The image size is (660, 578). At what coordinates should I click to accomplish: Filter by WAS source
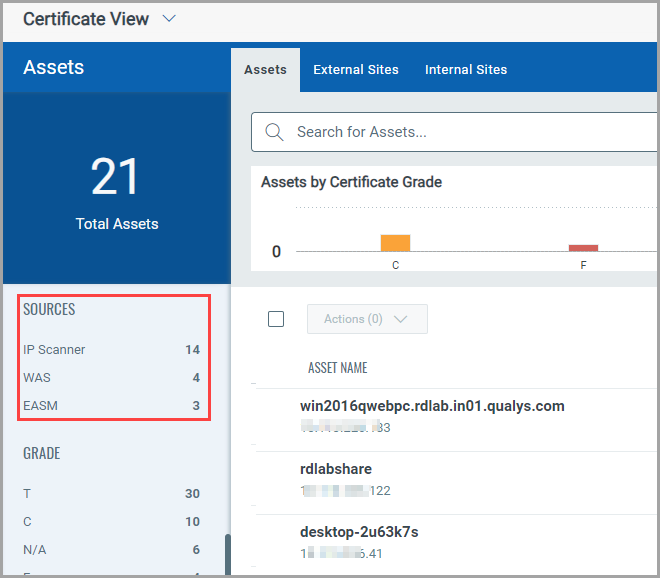[x=37, y=378]
